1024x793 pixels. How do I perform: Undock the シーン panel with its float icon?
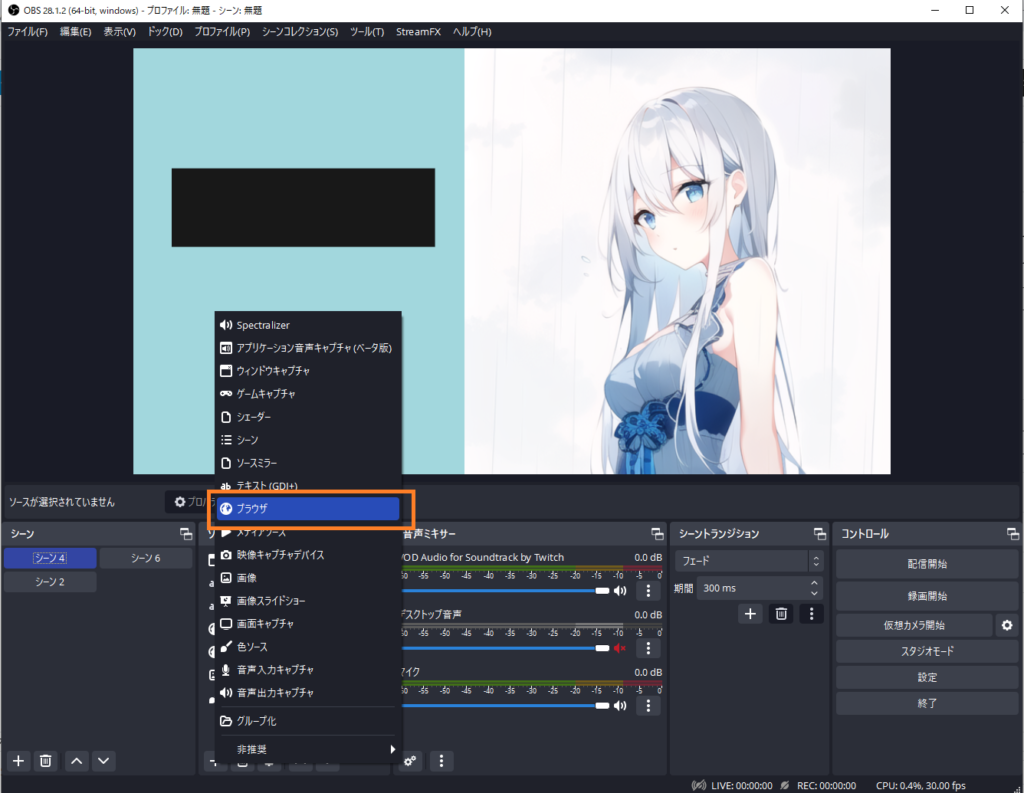(186, 534)
